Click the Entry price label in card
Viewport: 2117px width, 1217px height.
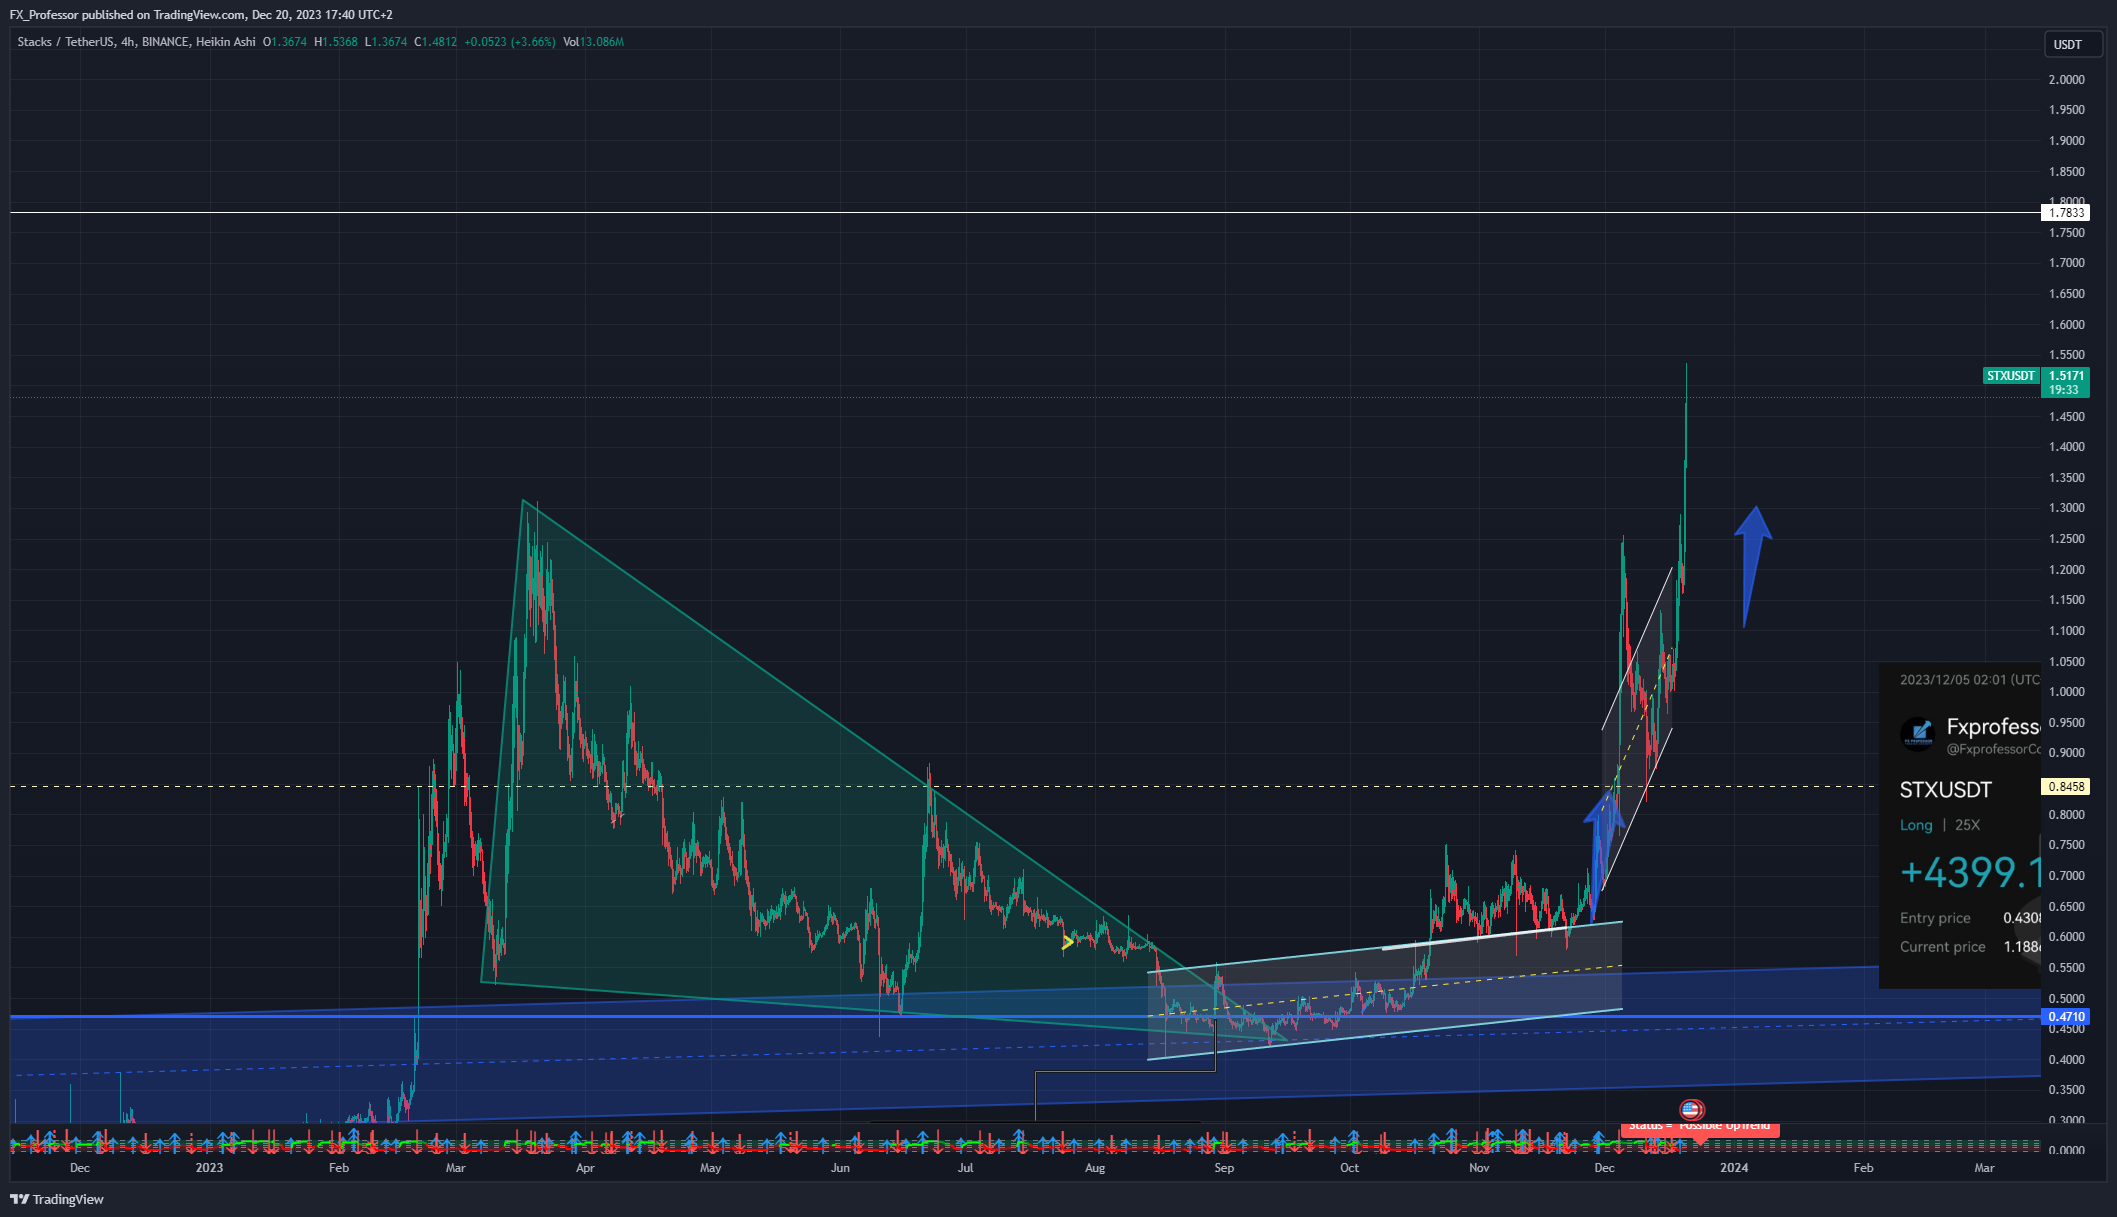click(x=1935, y=918)
